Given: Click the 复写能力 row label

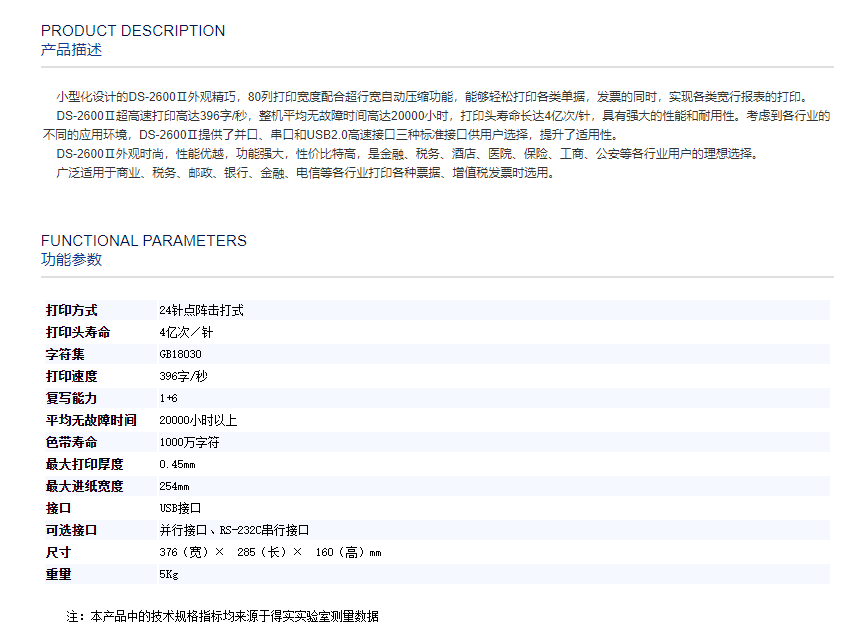Looking at the screenshot, I should click(71, 398).
